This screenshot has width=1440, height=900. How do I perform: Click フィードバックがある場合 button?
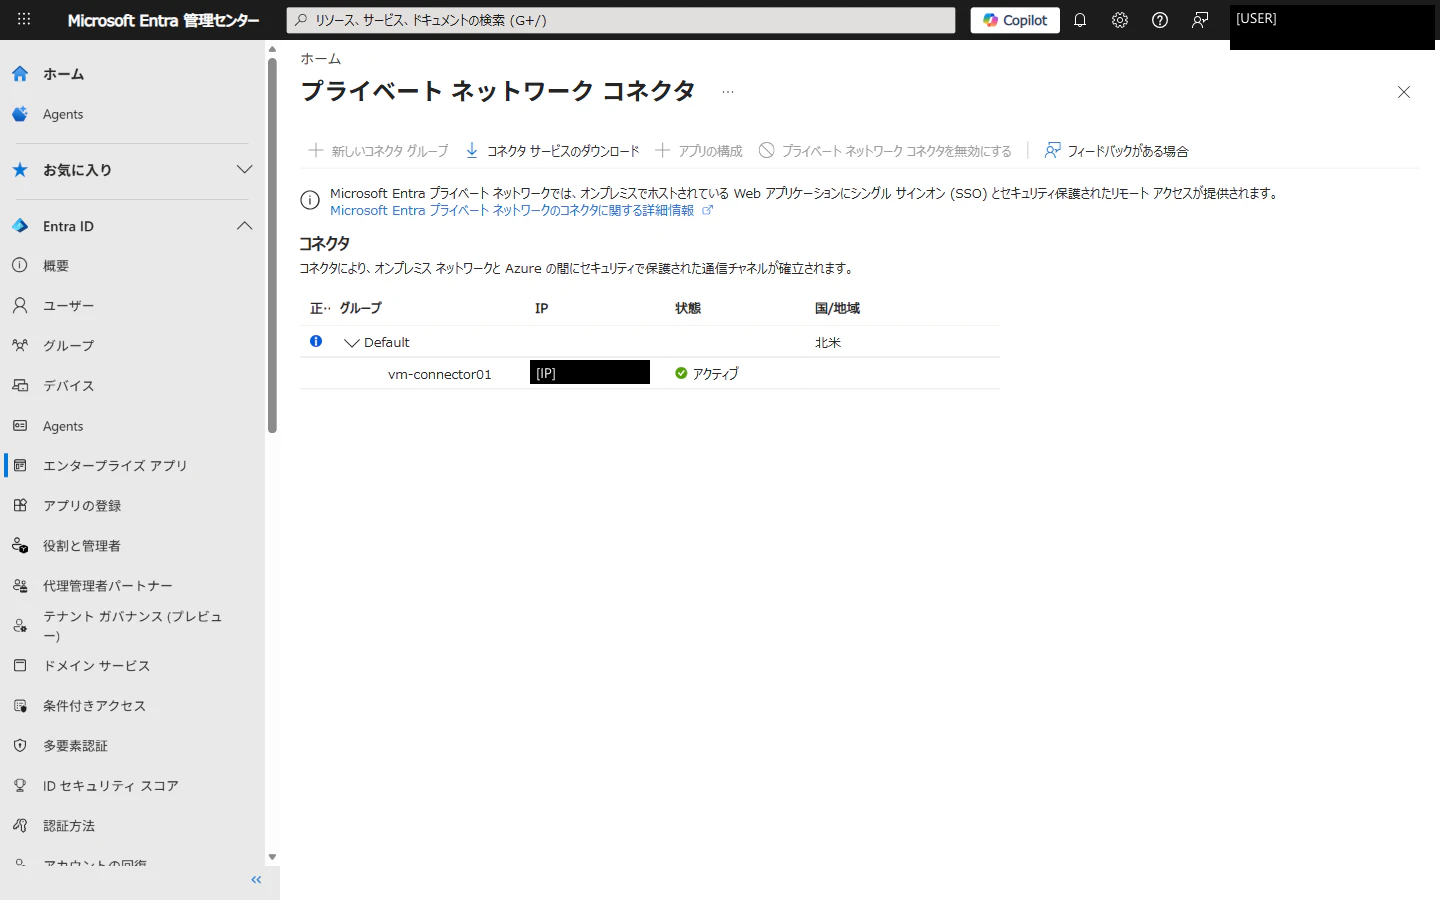(1116, 151)
